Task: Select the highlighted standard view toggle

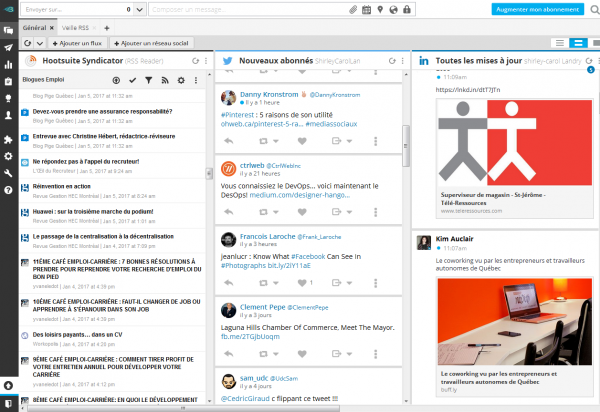Action: pyautogui.click(x=578, y=43)
